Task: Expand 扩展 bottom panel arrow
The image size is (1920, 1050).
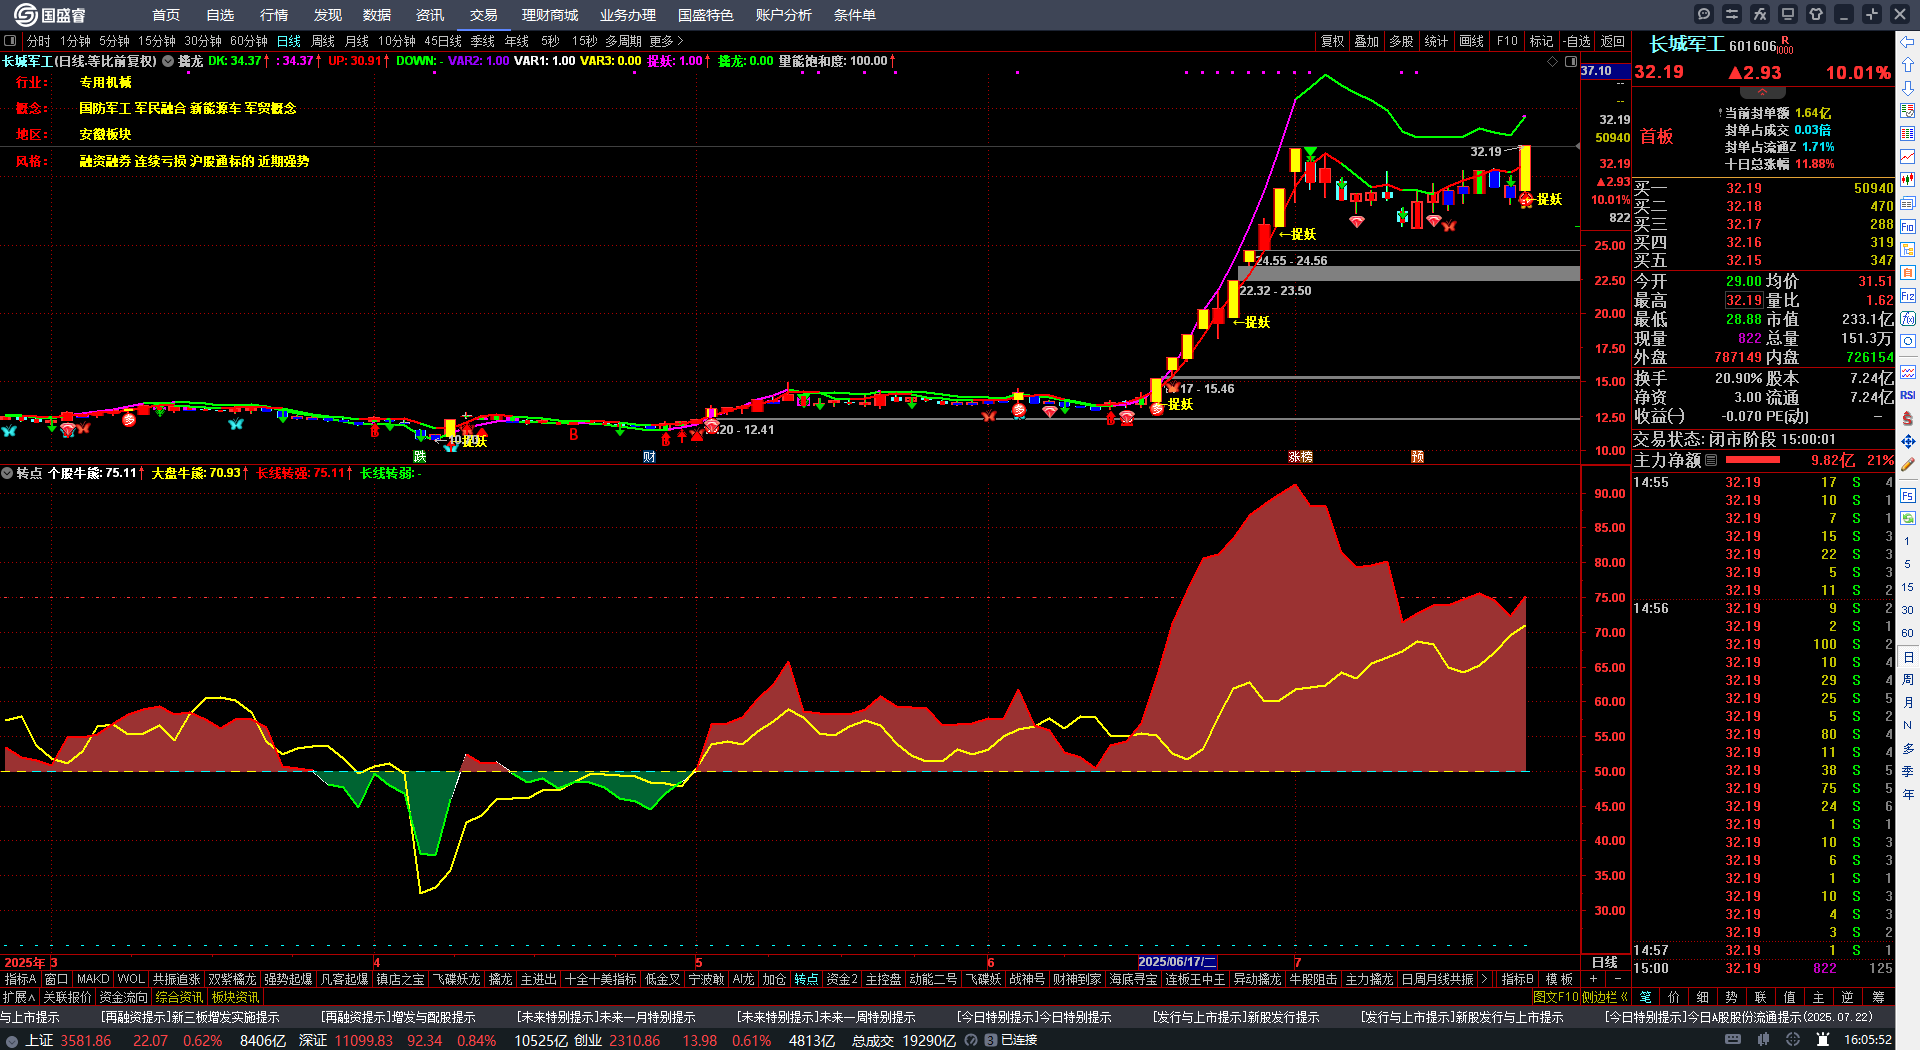Action: point(19,997)
